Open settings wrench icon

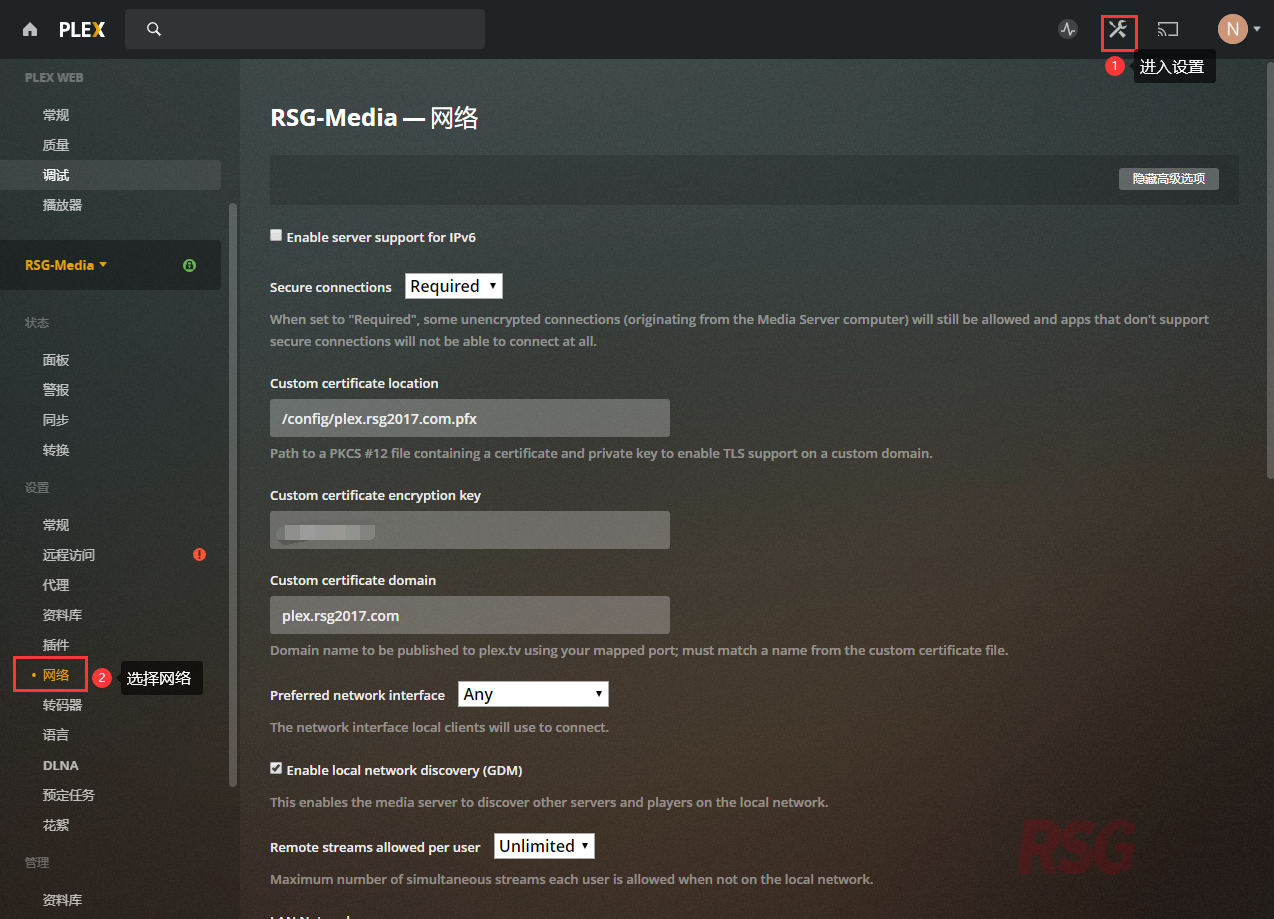click(x=1118, y=29)
